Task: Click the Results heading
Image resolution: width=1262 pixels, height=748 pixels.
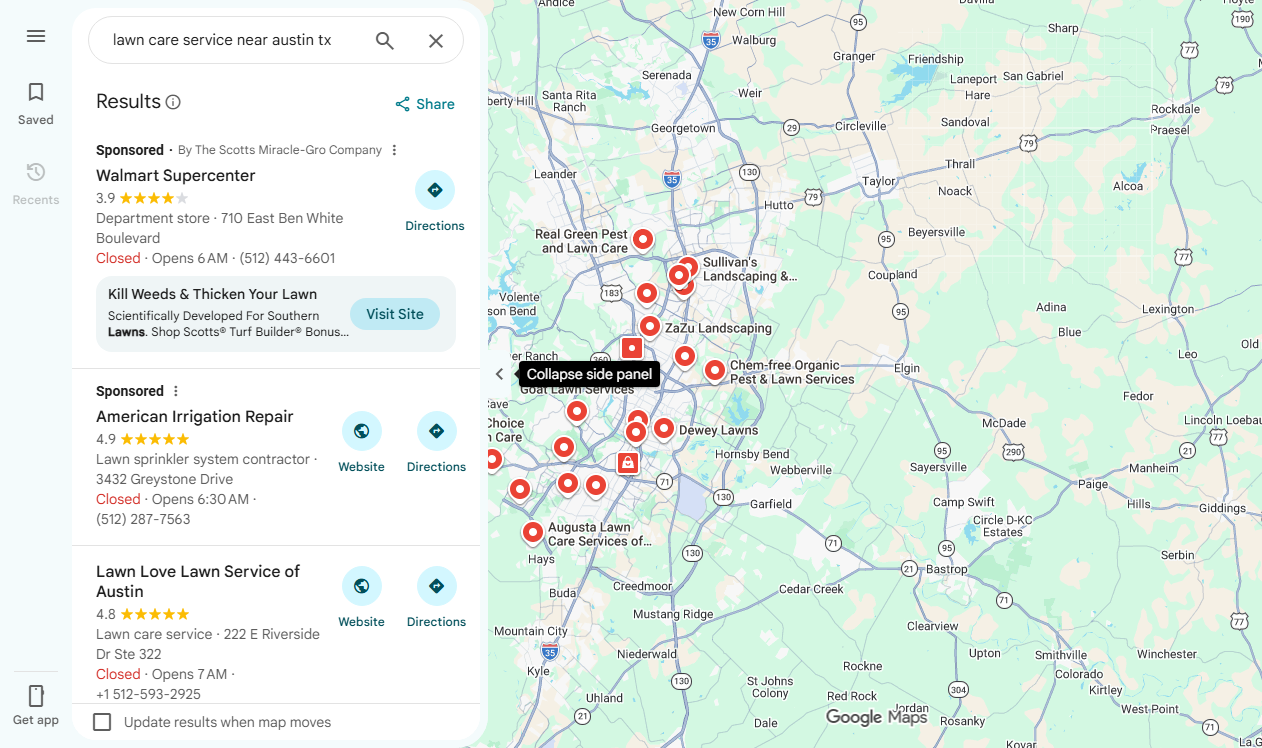Action: (x=128, y=101)
